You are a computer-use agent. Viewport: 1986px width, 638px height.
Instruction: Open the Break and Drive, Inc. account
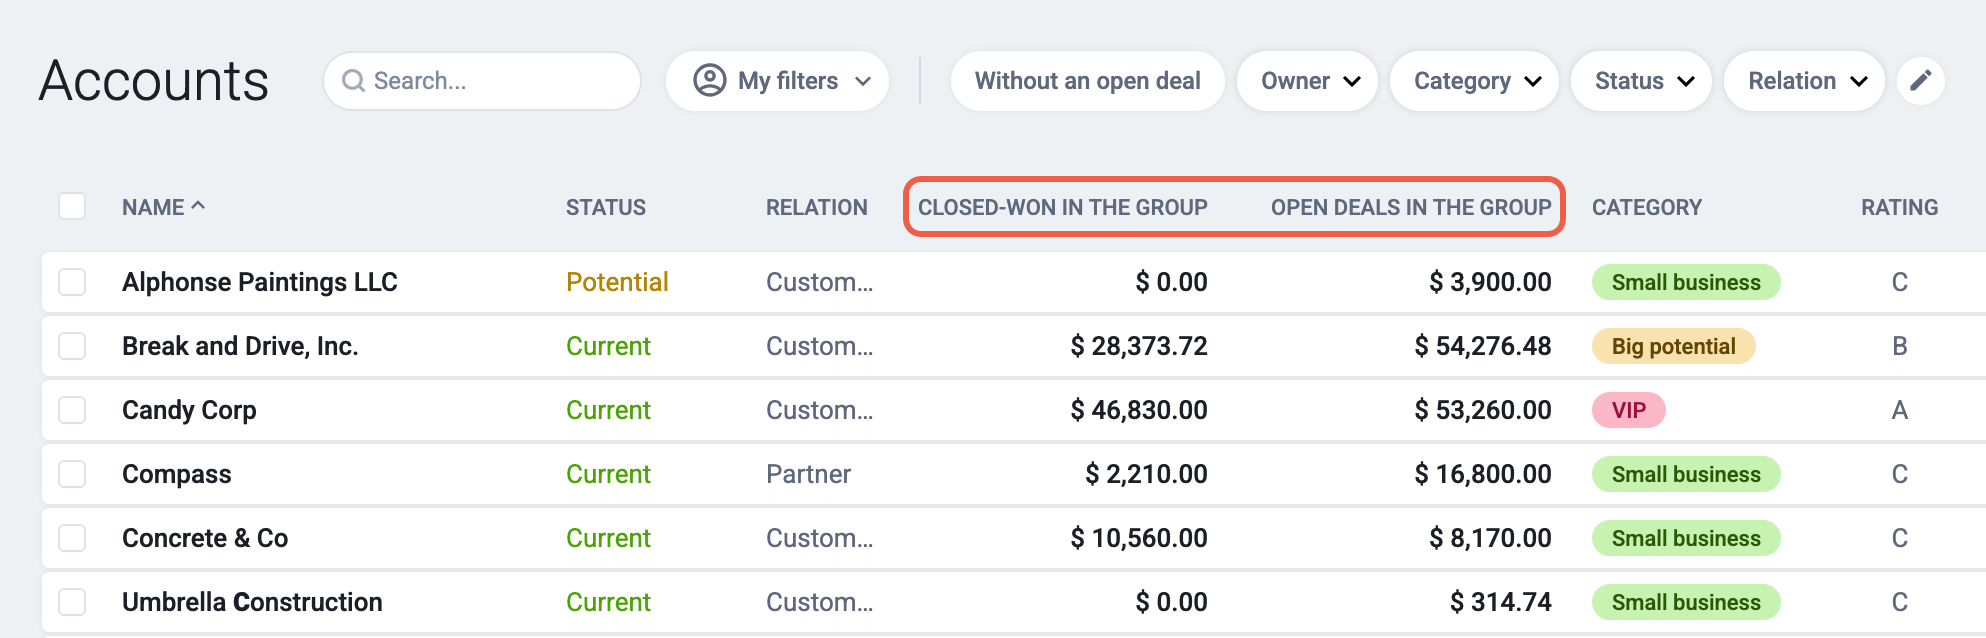[240, 346]
